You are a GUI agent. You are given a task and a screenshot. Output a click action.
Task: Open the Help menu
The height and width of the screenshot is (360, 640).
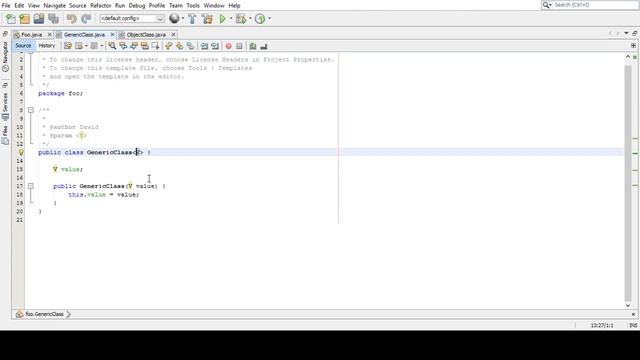(234, 6)
